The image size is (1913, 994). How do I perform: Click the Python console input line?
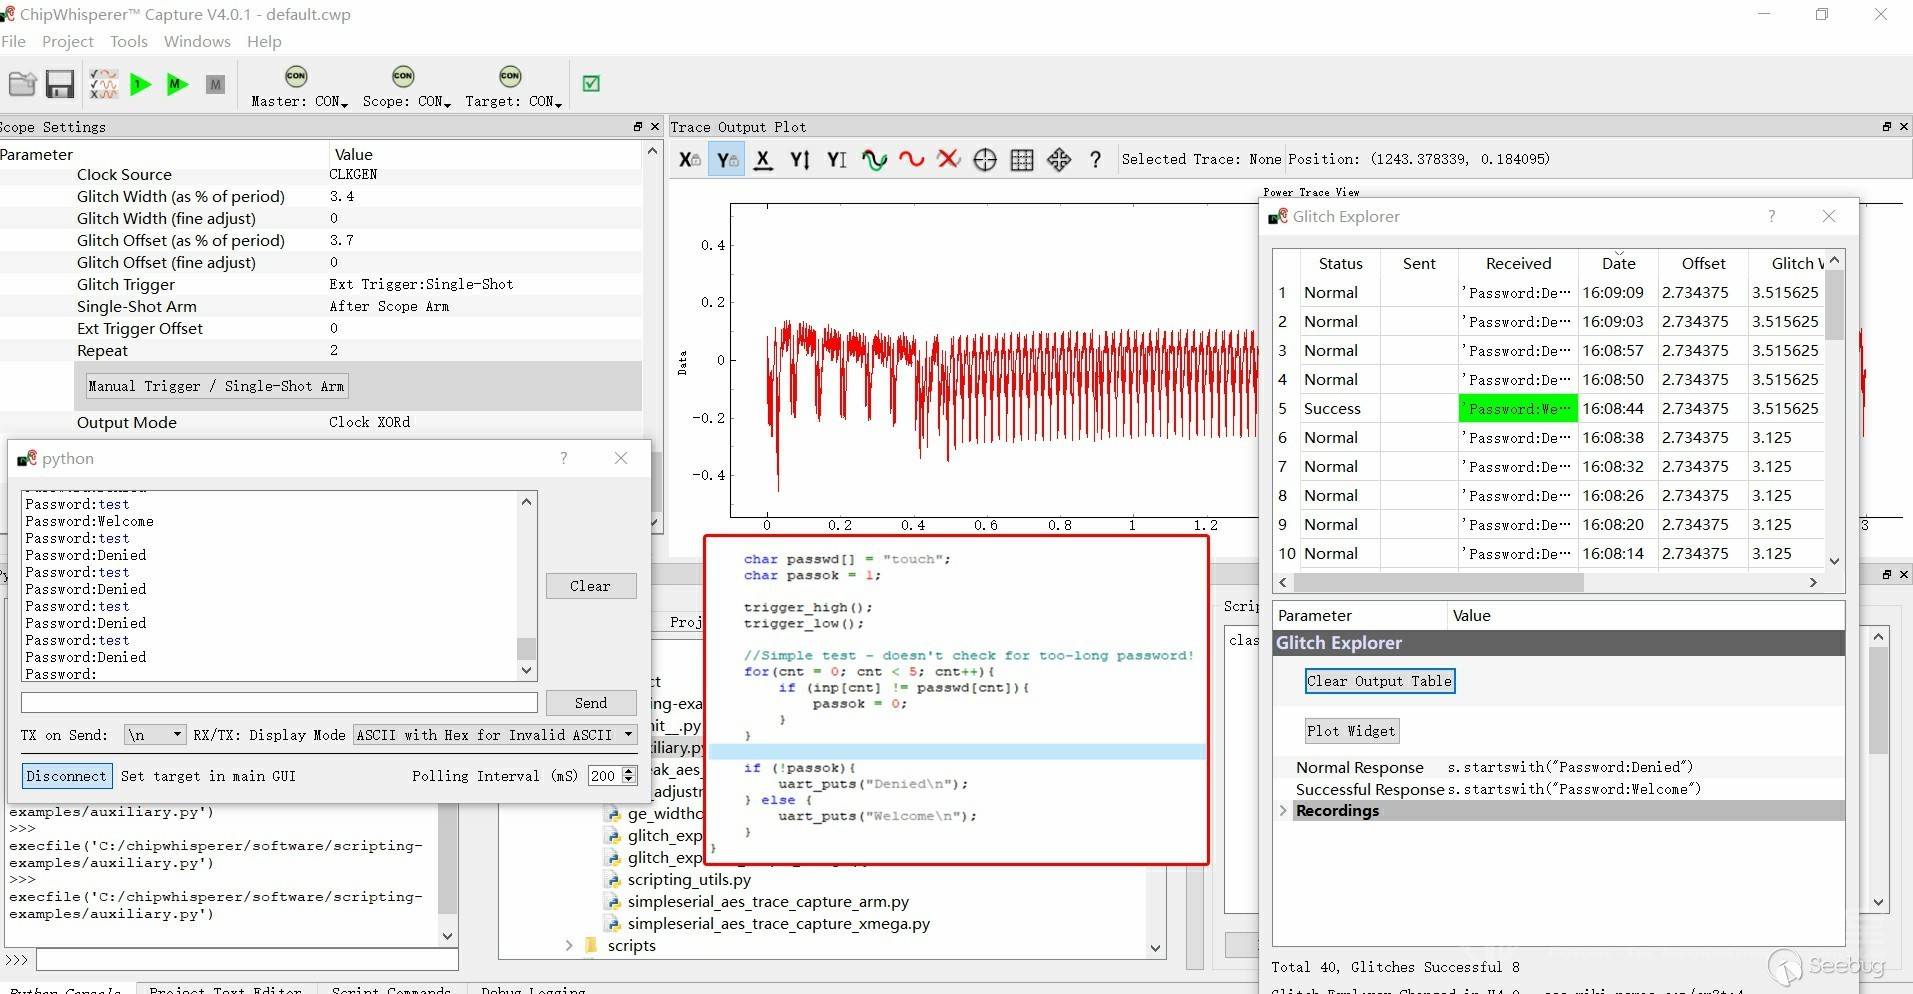(x=247, y=960)
